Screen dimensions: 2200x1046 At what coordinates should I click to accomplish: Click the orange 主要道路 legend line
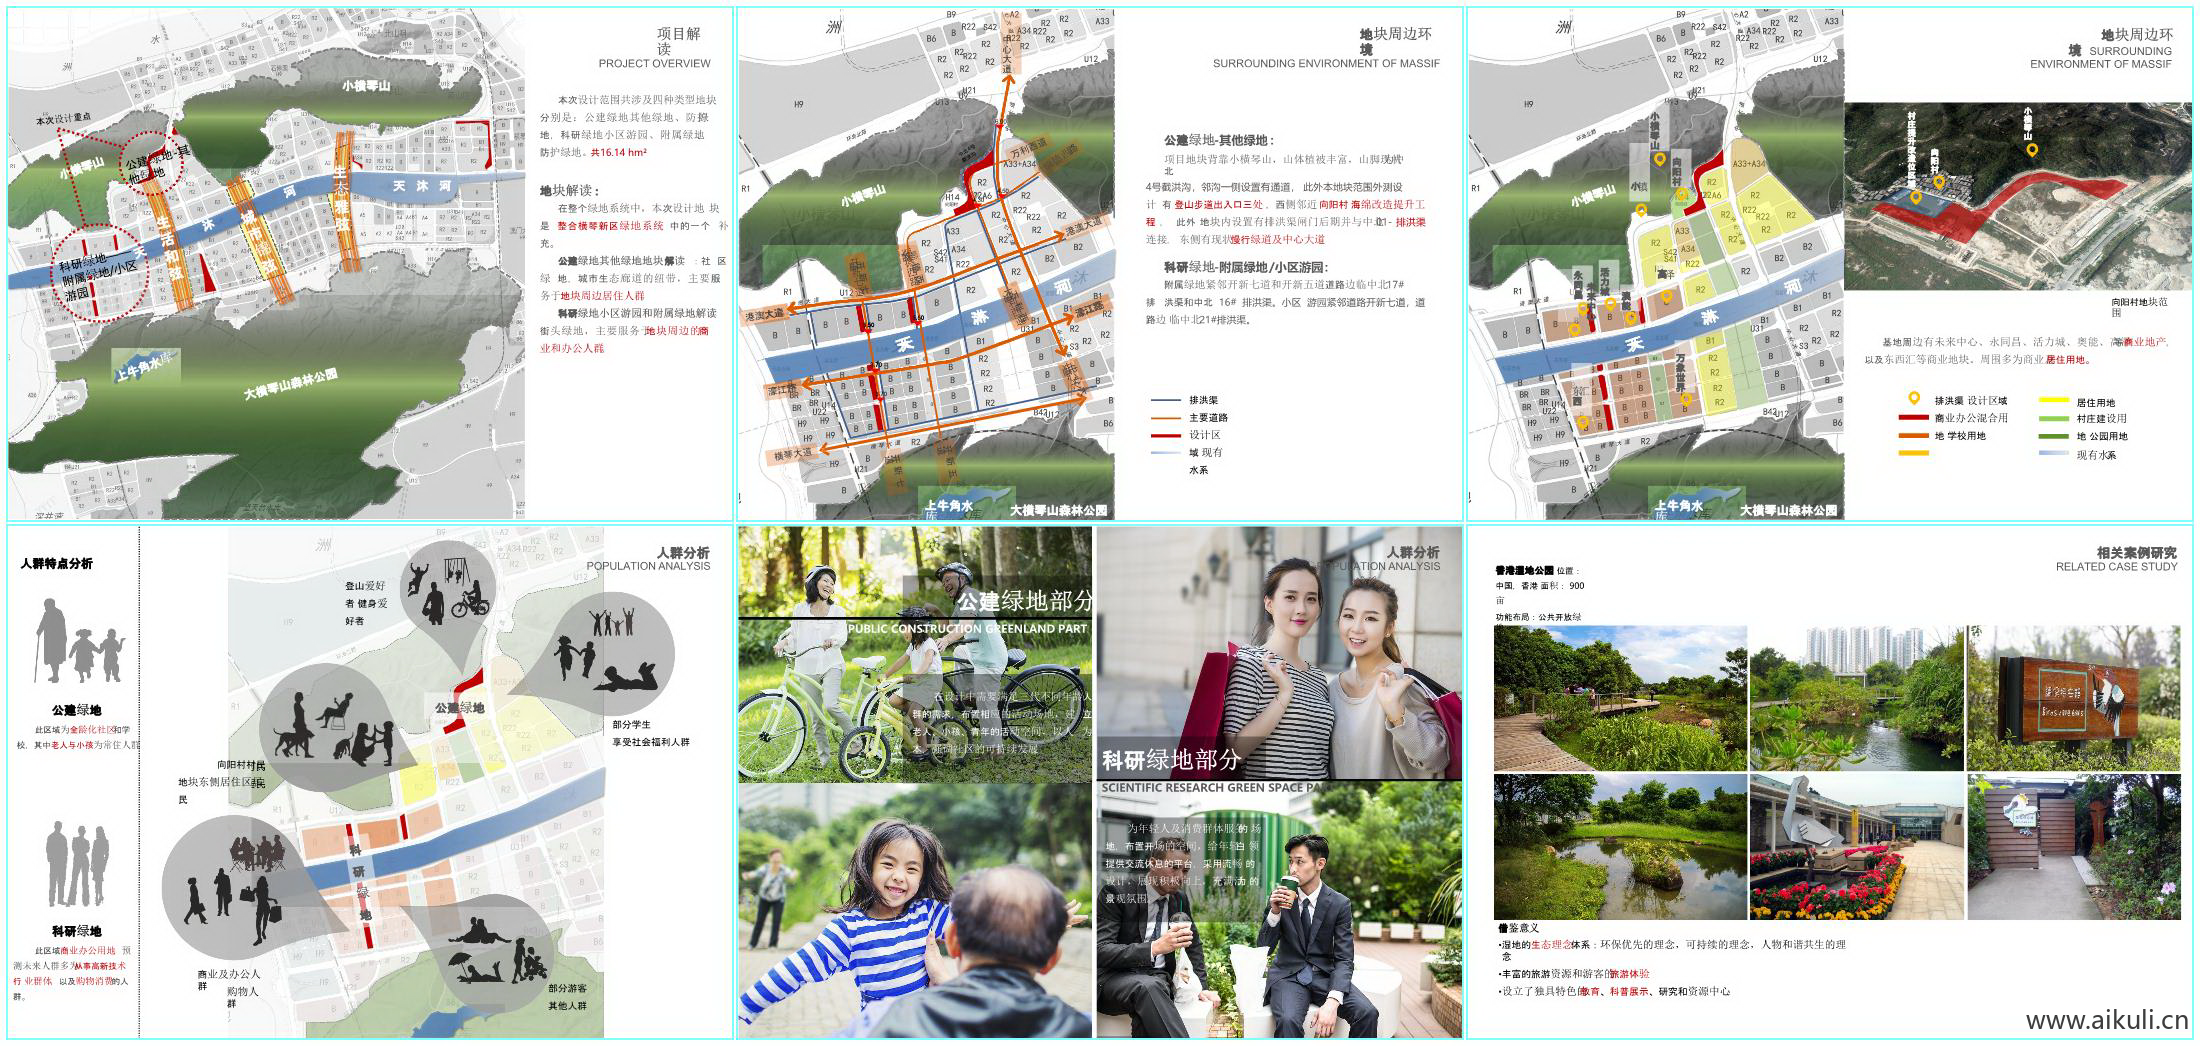point(1165,418)
